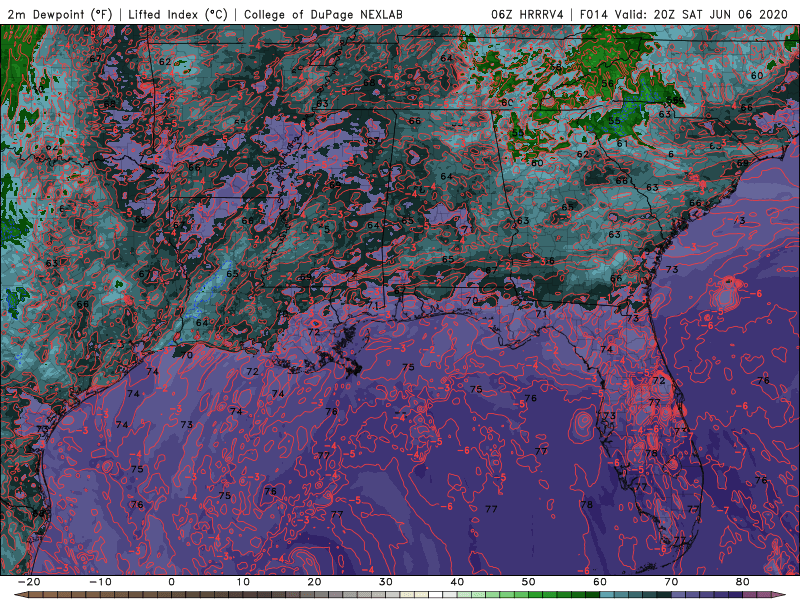Click the '06Z HRRRV4' model run label

coord(527,14)
